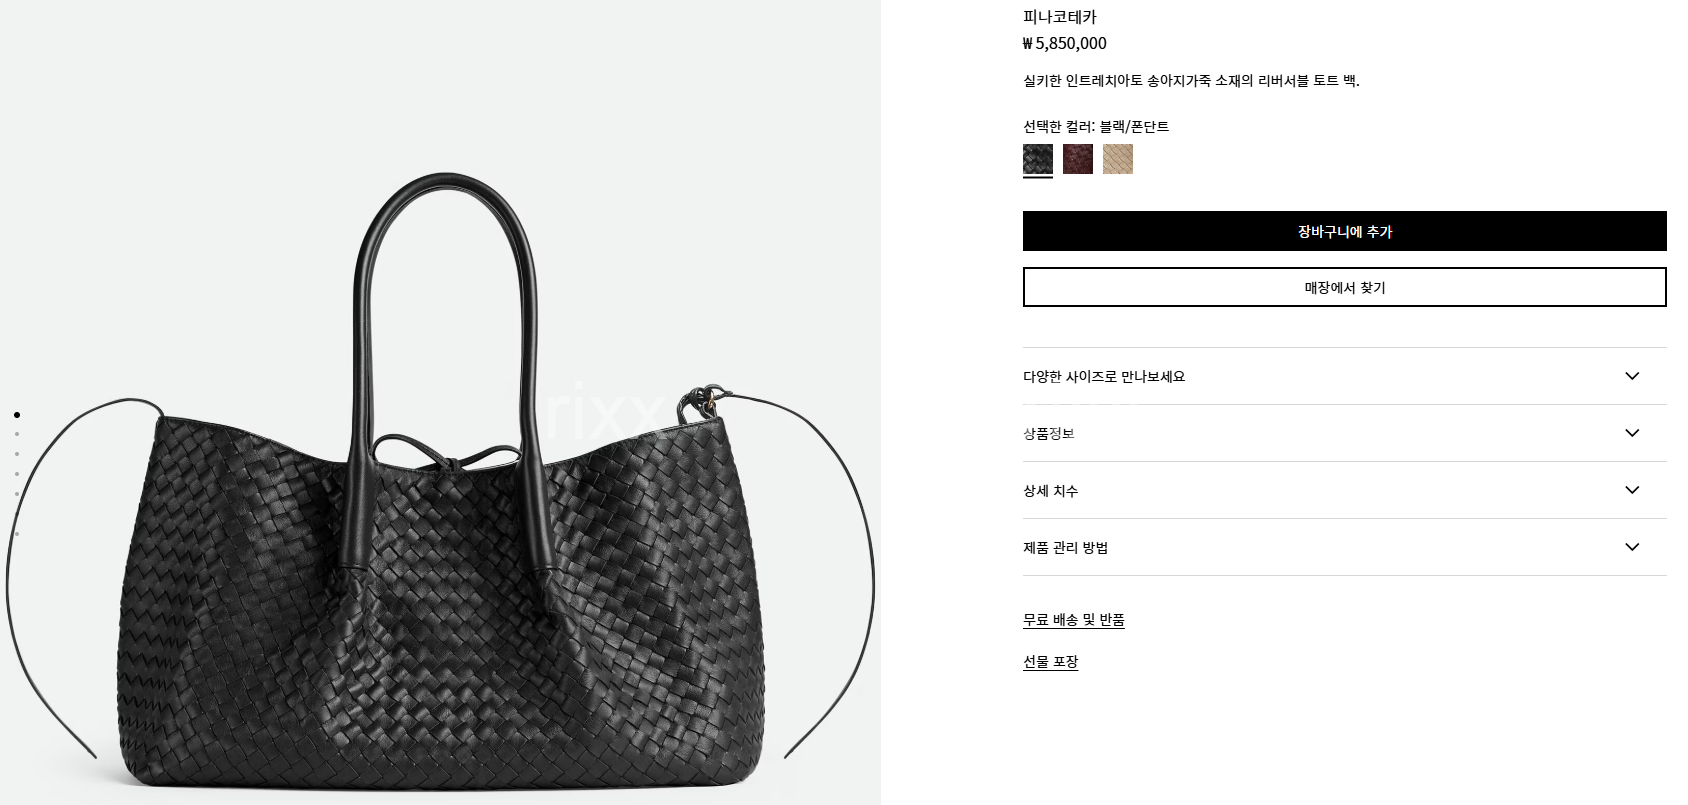Expand the 상세 치수 chevron arrow

[1632, 490]
